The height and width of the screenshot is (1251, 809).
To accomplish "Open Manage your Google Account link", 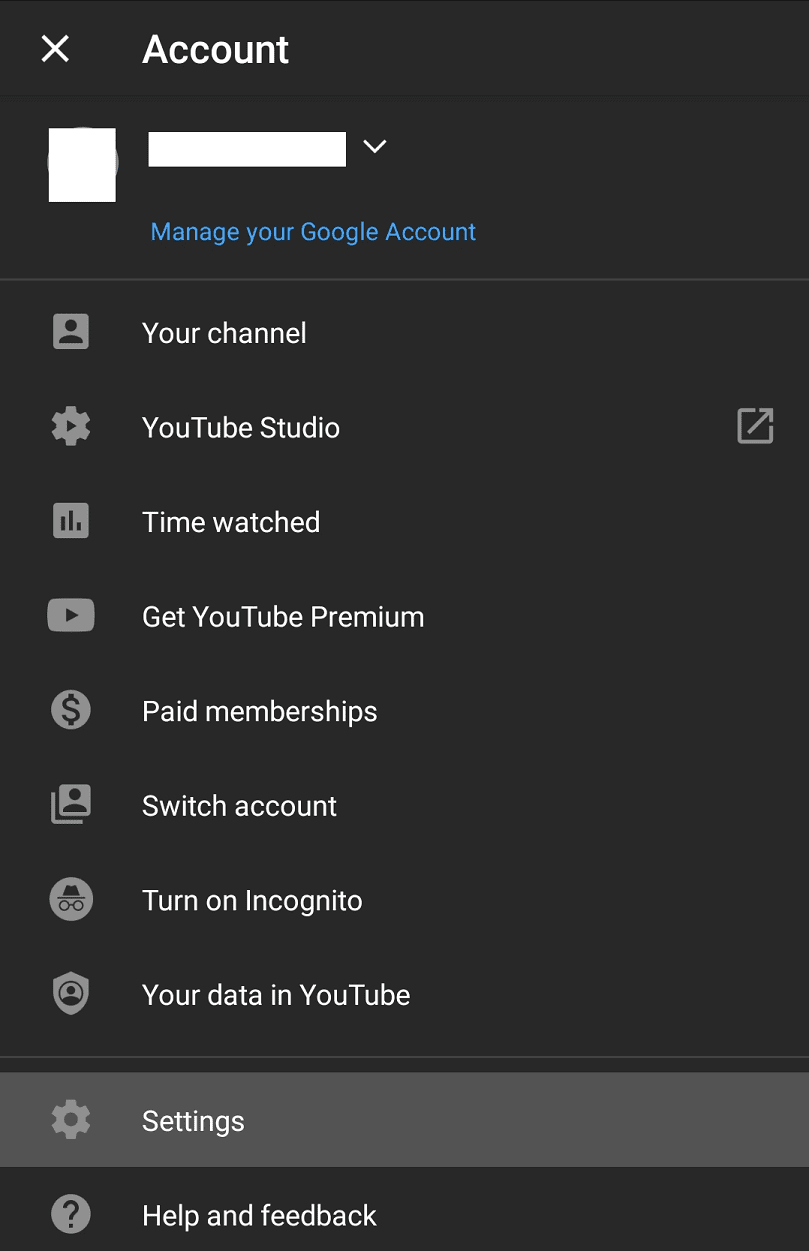I will [313, 232].
